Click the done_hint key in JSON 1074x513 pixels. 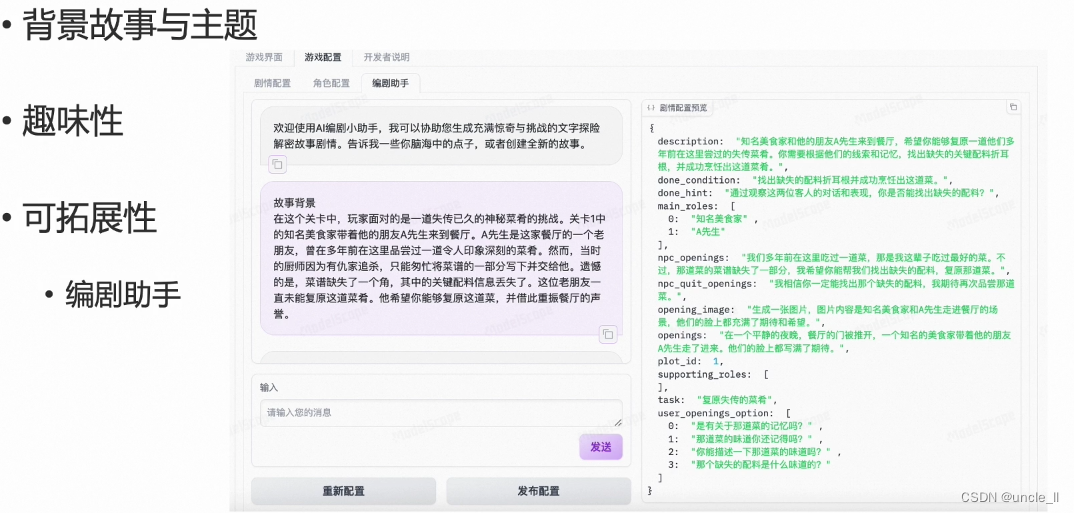tap(683, 192)
